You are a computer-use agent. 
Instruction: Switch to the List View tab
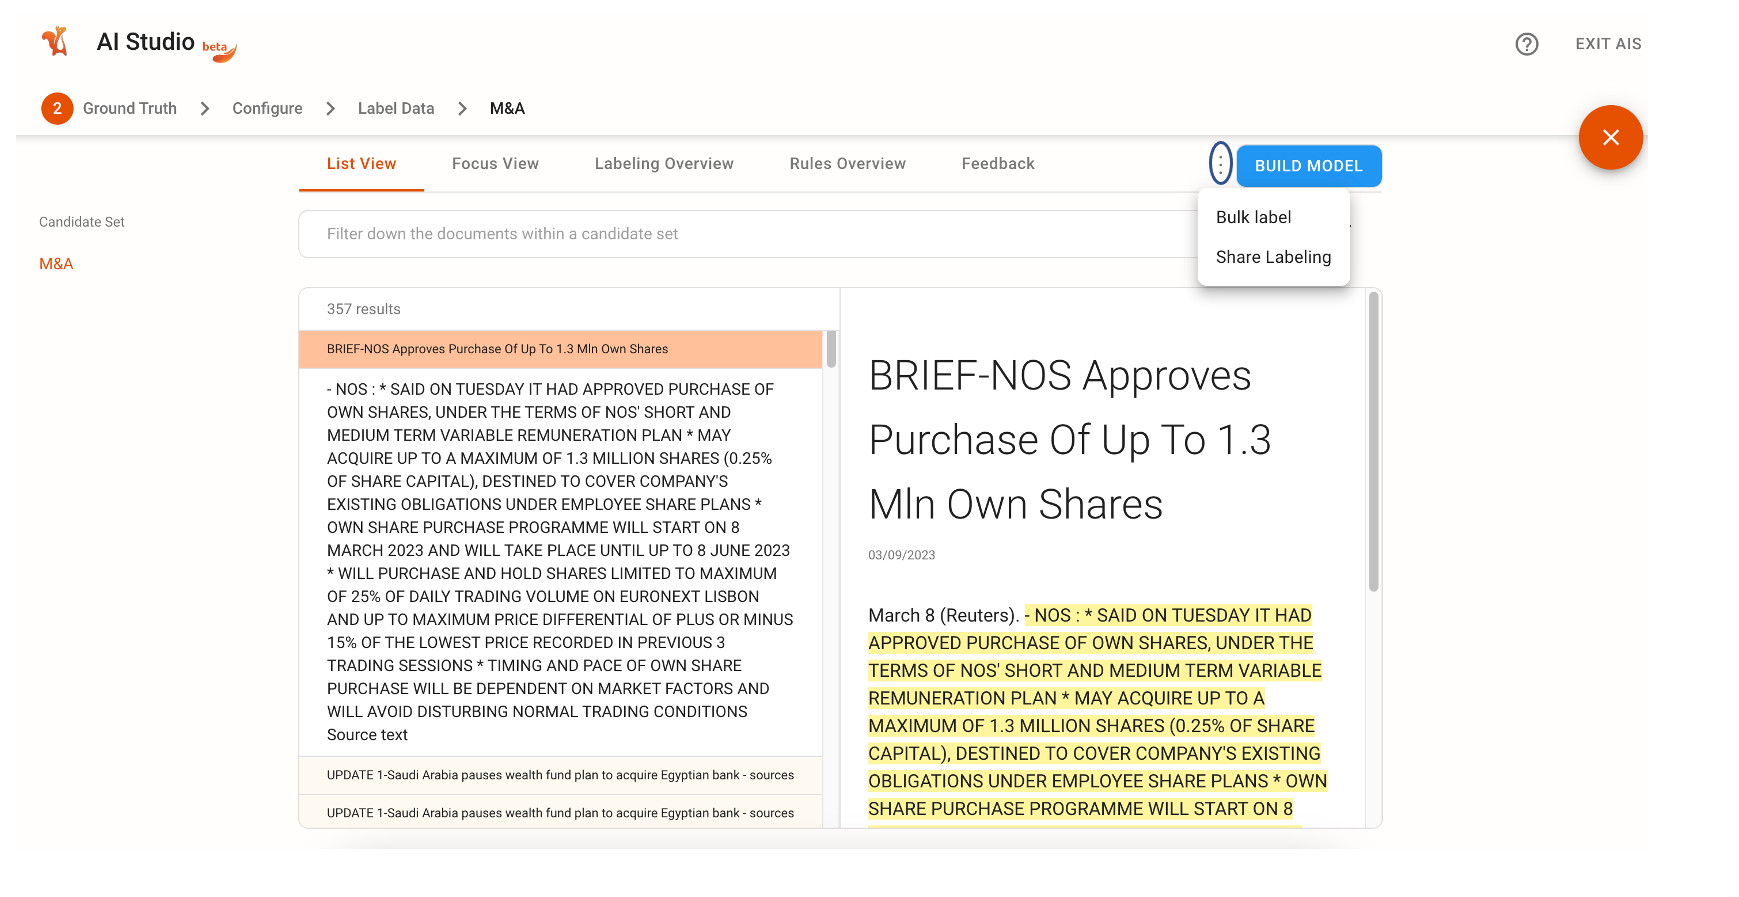point(361,164)
